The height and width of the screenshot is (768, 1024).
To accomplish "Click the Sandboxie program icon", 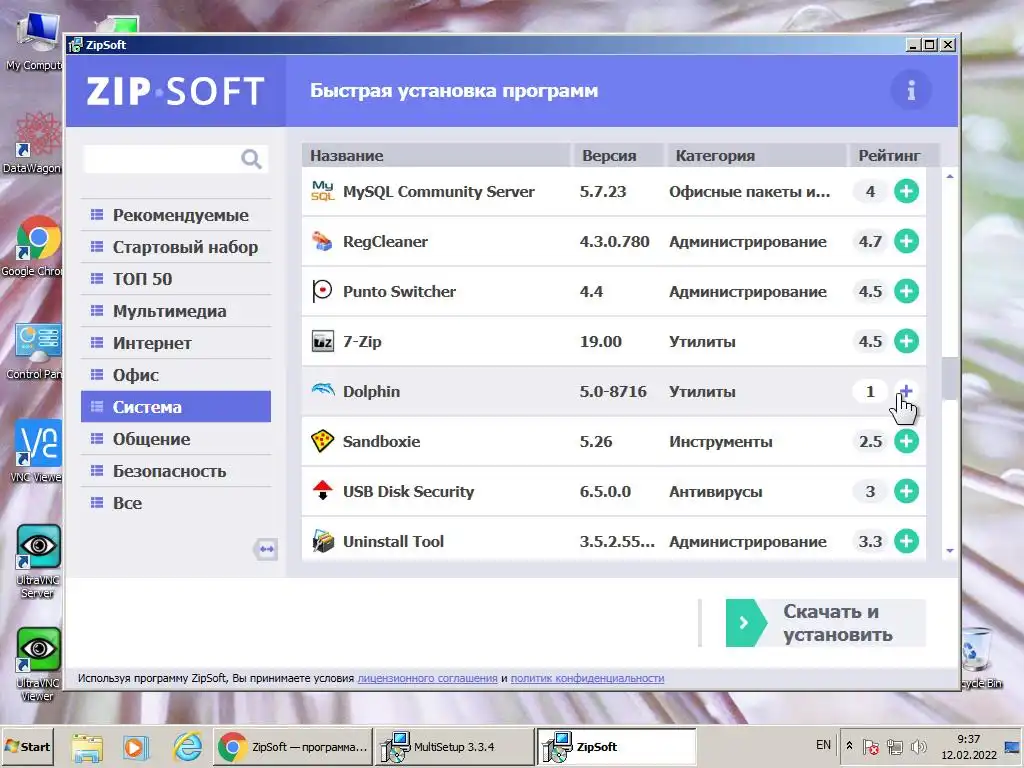I will click(x=323, y=441).
